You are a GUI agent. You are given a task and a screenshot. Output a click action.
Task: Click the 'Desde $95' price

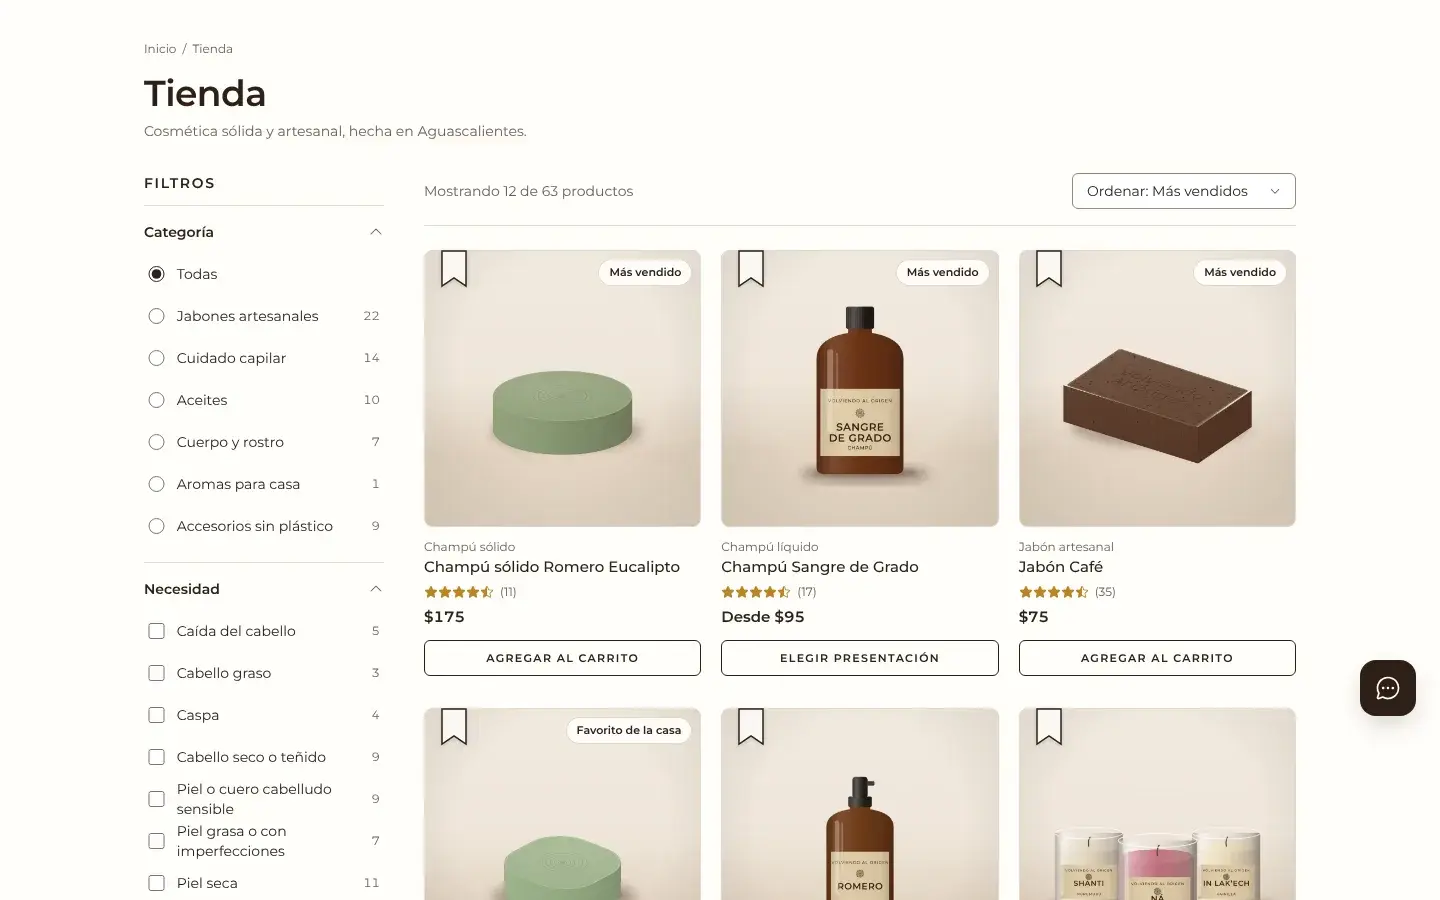click(763, 617)
